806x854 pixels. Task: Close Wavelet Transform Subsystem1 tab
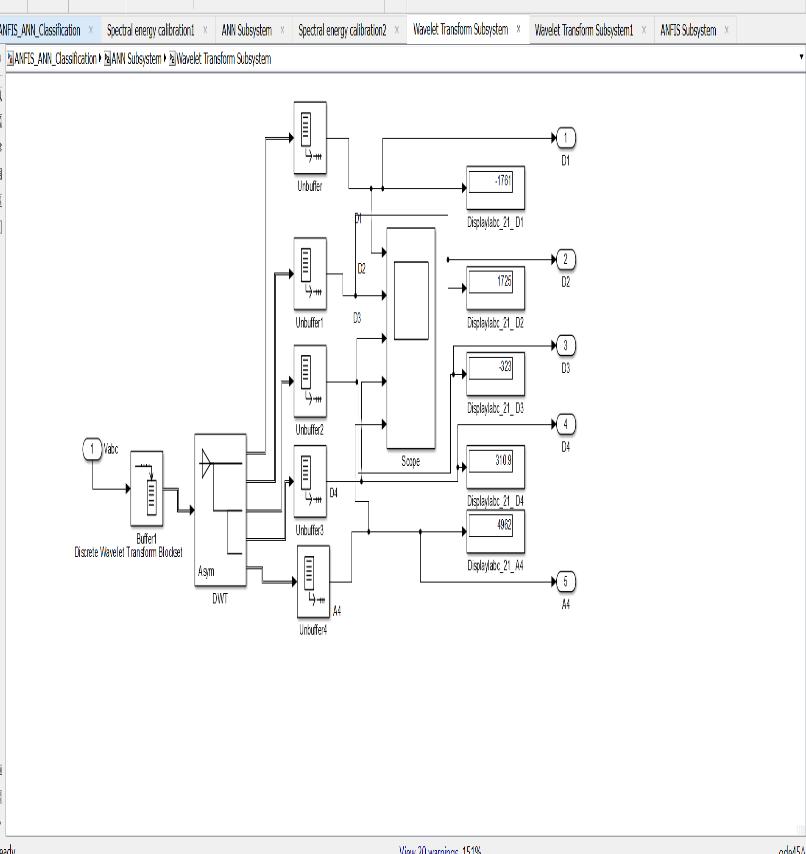pos(644,30)
